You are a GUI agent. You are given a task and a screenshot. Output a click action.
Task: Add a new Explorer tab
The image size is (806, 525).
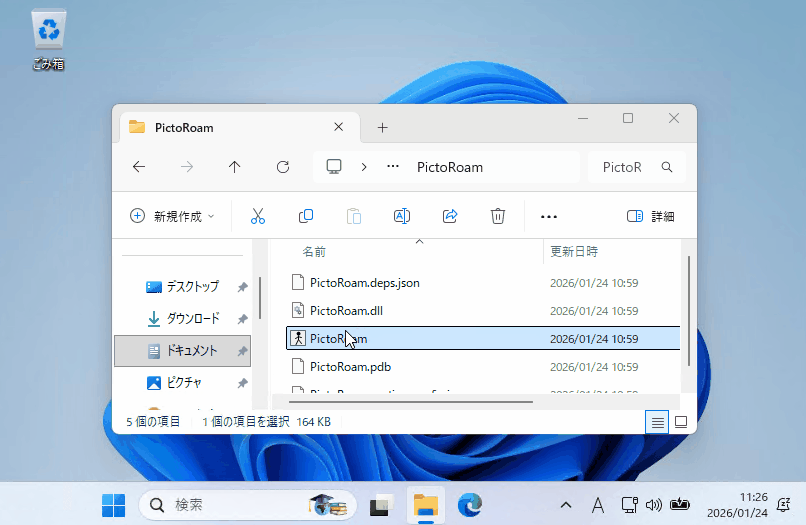[x=382, y=128]
